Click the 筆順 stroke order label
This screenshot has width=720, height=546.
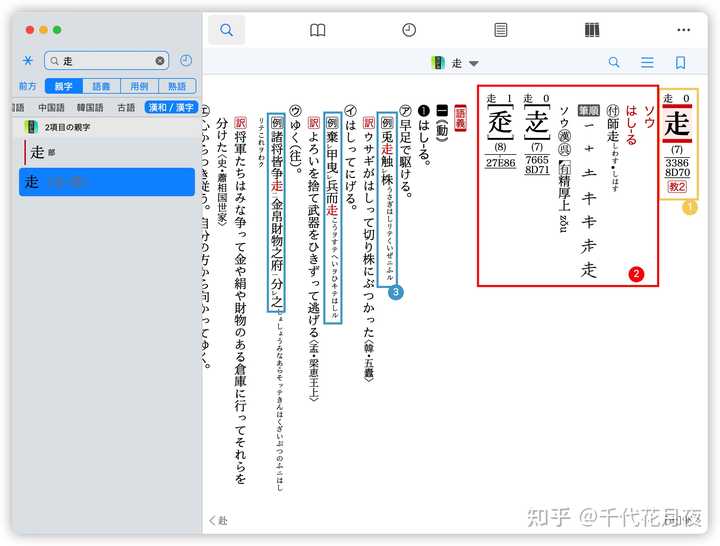[588, 110]
